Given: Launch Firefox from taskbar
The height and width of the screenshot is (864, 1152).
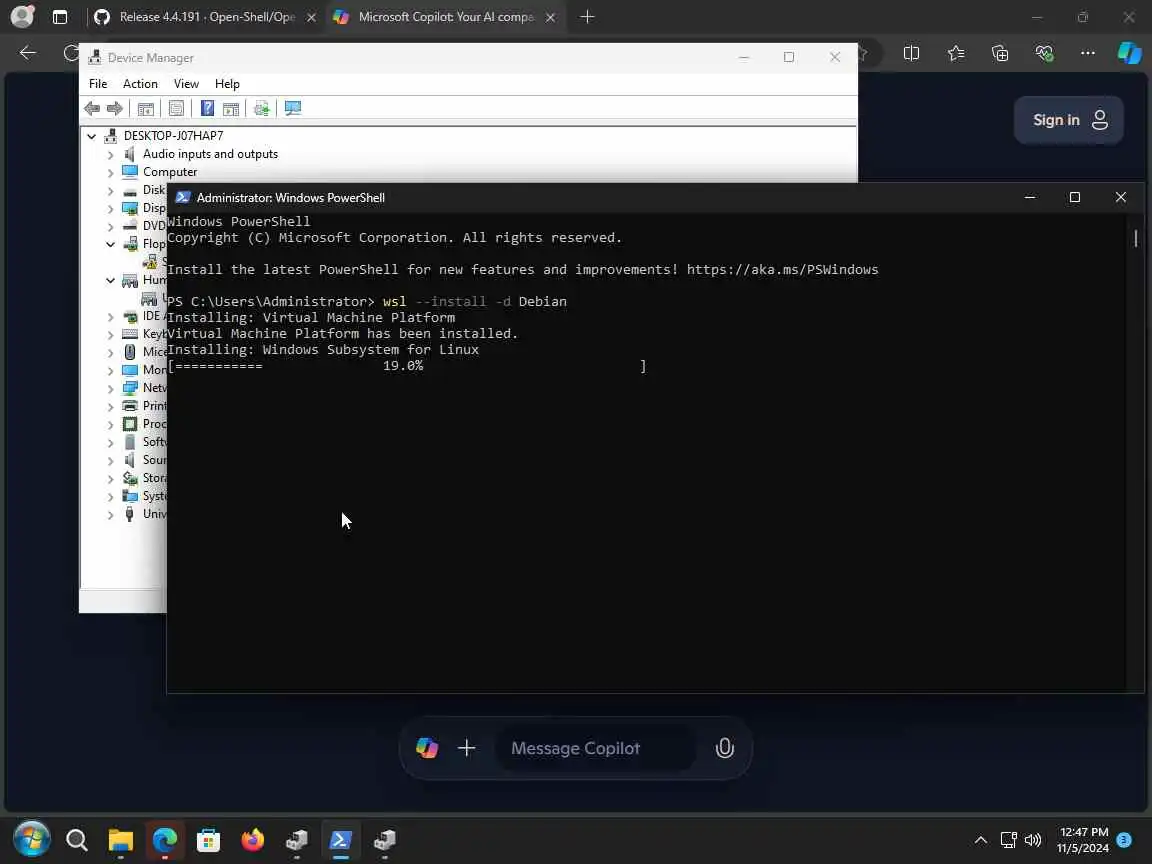Looking at the screenshot, I should click(253, 840).
